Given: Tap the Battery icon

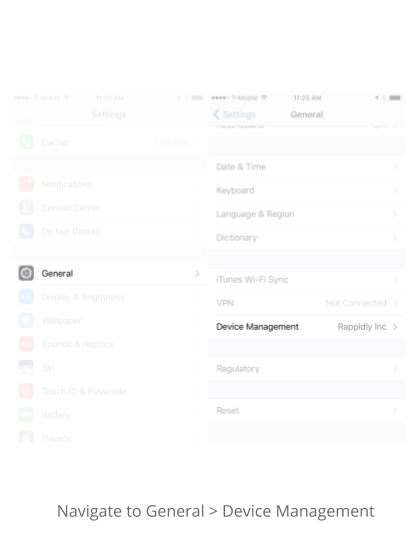Looking at the screenshot, I should click(26, 415).
